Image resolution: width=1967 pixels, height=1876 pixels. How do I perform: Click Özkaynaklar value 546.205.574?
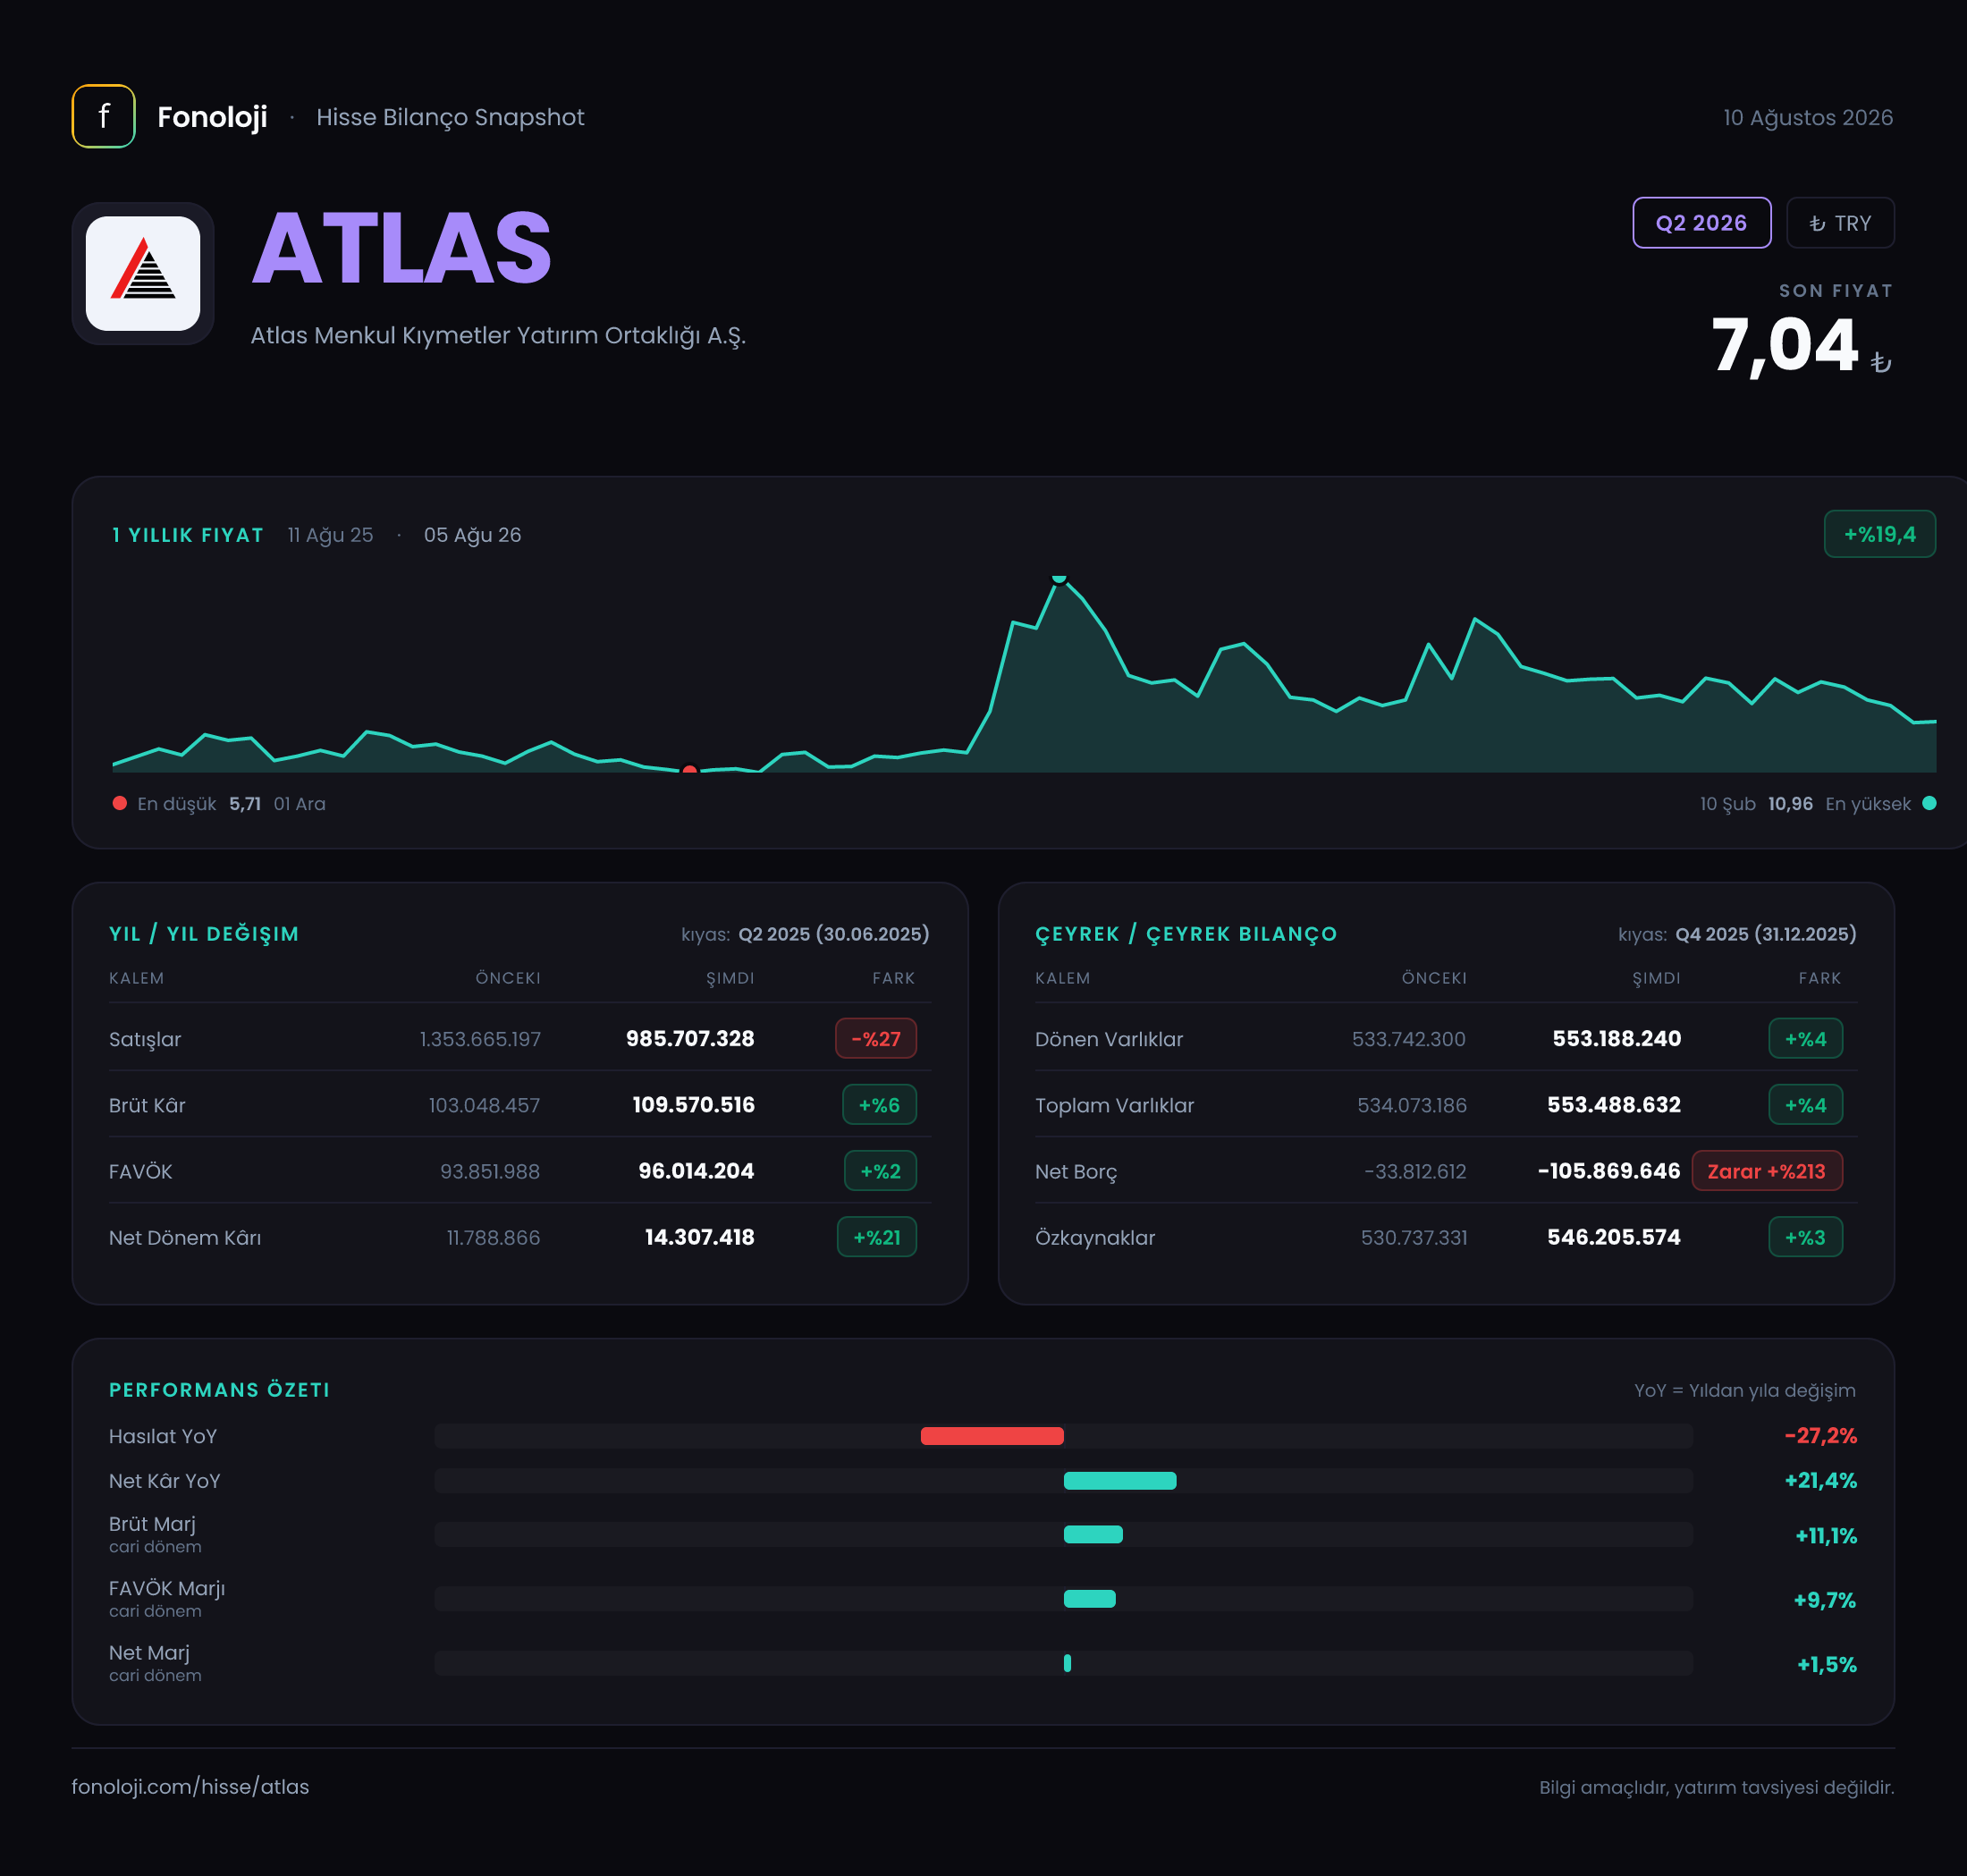tap(1614, 1237)
